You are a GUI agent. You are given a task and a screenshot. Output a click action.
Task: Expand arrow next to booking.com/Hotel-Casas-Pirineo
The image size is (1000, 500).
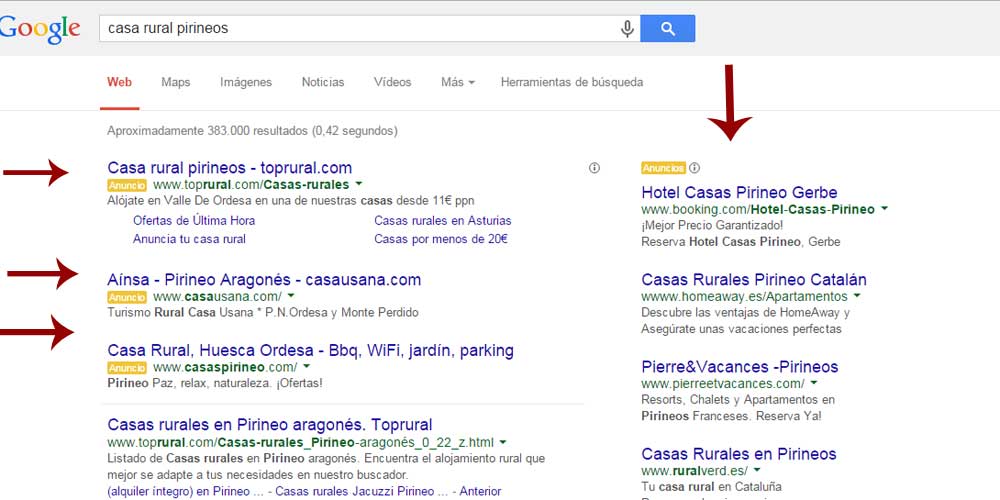coord(883,209)
